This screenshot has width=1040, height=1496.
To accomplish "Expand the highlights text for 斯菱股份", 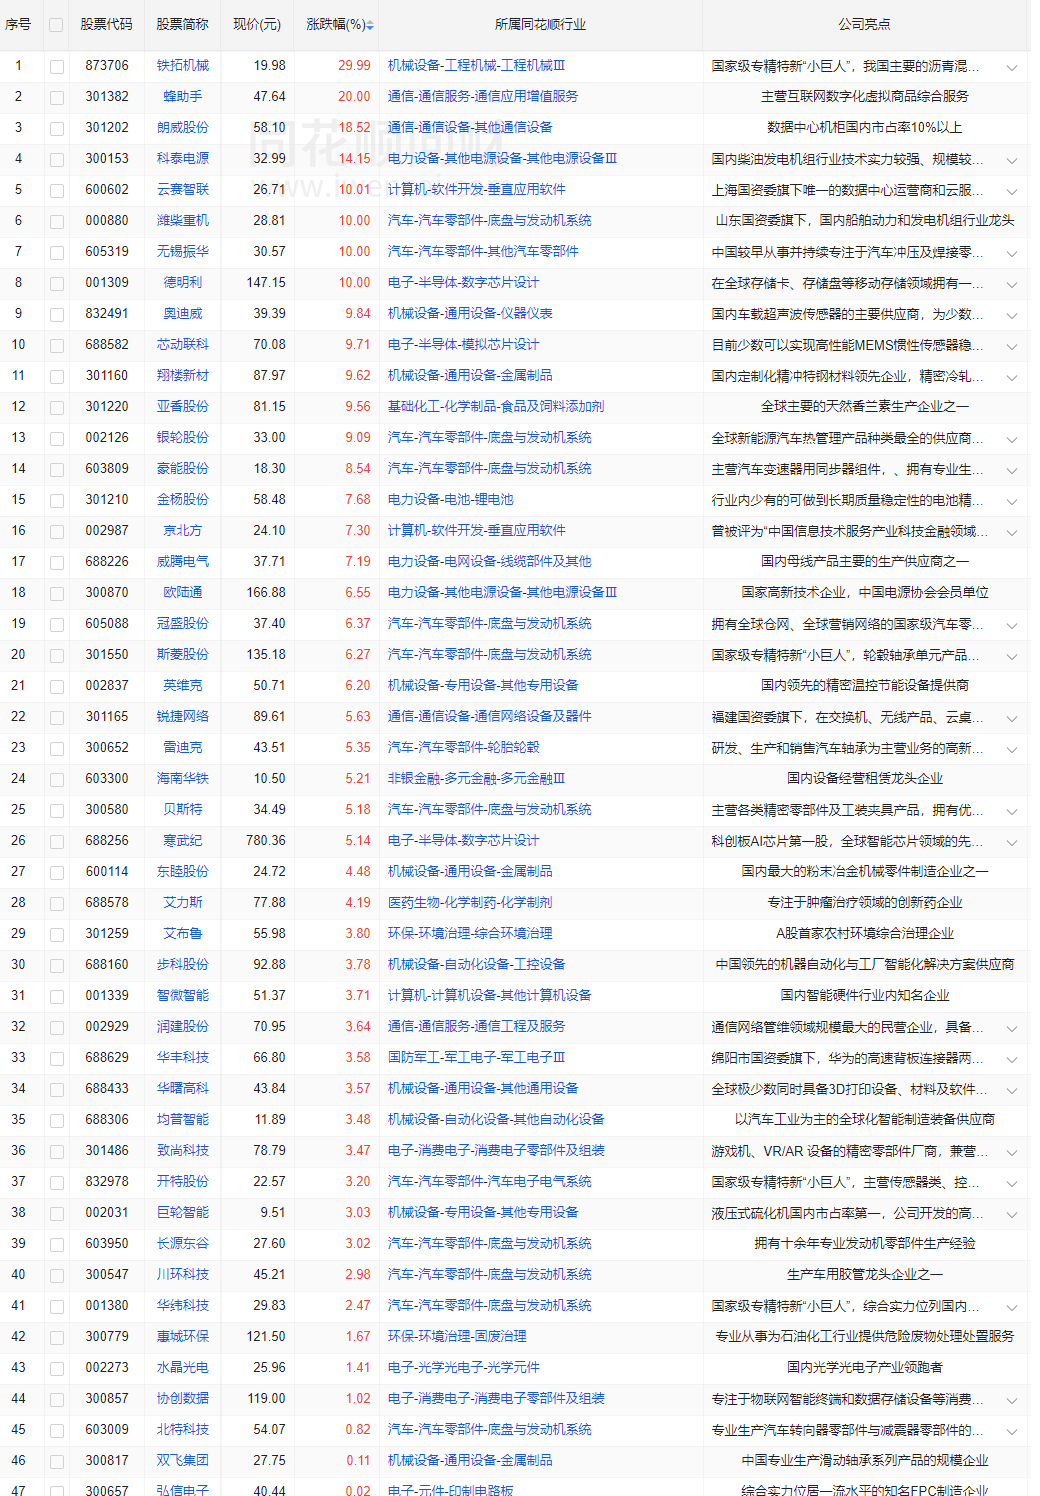I will pos(1012,656).
